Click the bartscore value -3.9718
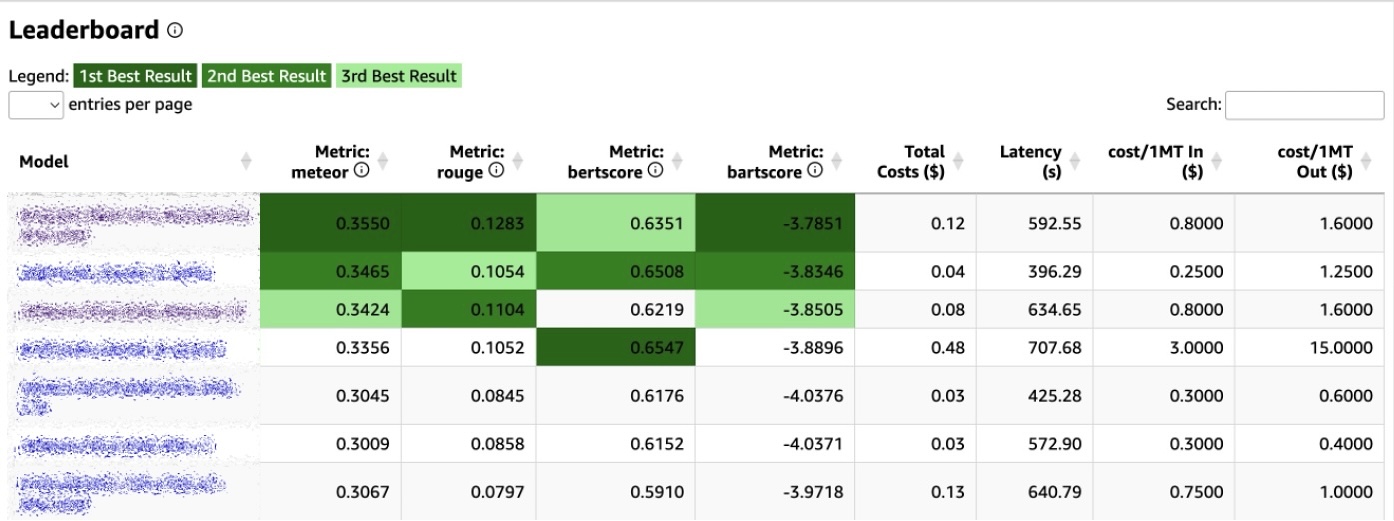Screen dimensions: 1394x521 point(813,492)
